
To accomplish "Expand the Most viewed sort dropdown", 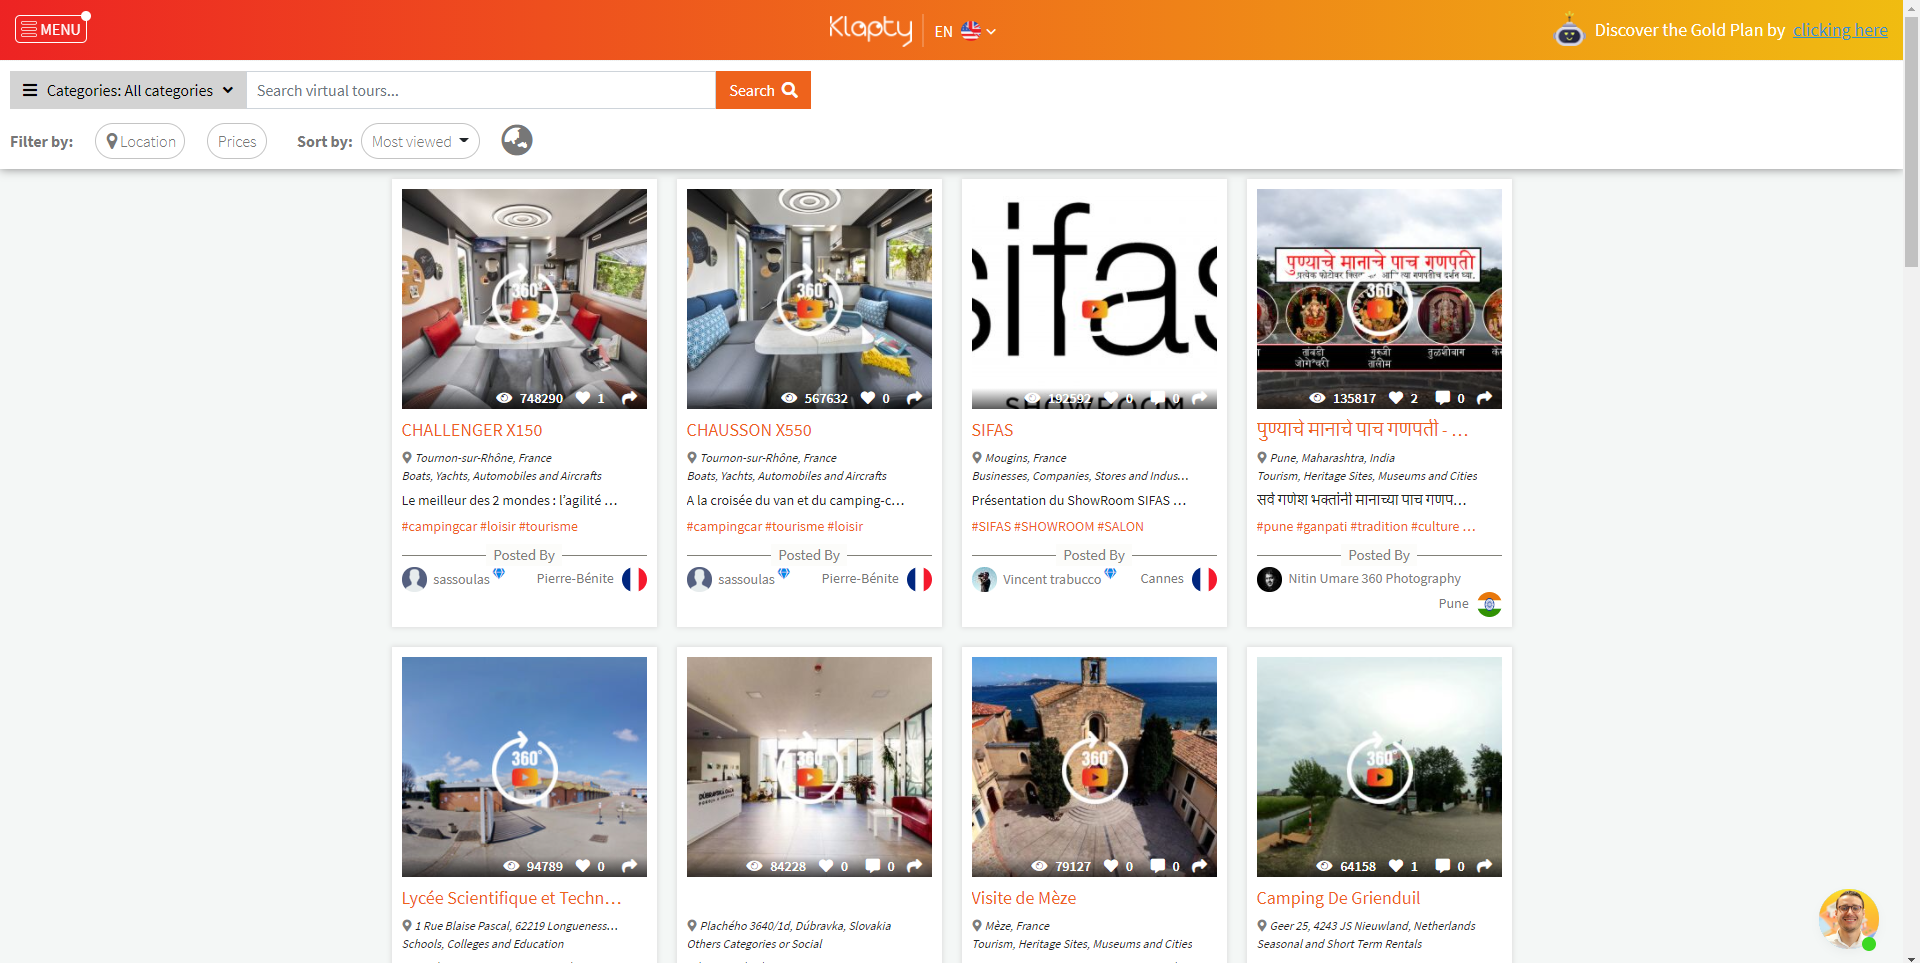I will pyautogui.click(x=420, y=141).
